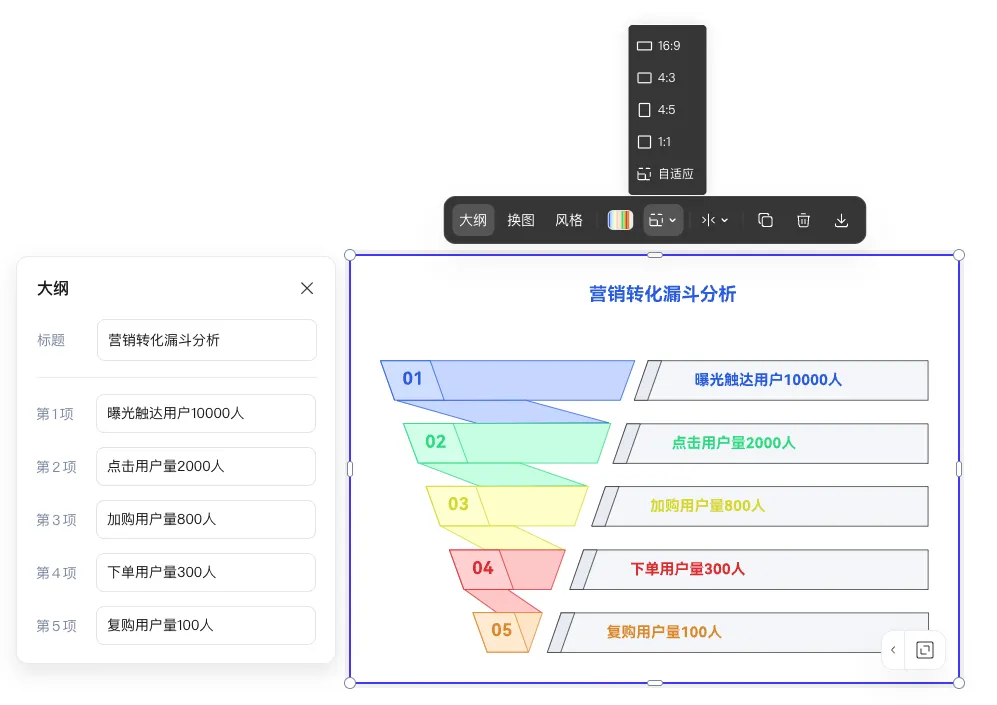Expand the aspect ratio dropdown

(x=663, y=220)
